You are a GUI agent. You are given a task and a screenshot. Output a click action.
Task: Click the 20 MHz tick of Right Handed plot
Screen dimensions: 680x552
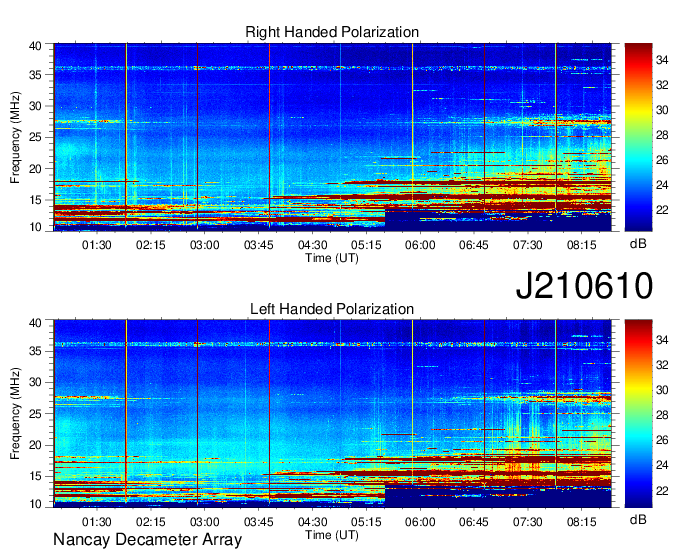(36, 169)
